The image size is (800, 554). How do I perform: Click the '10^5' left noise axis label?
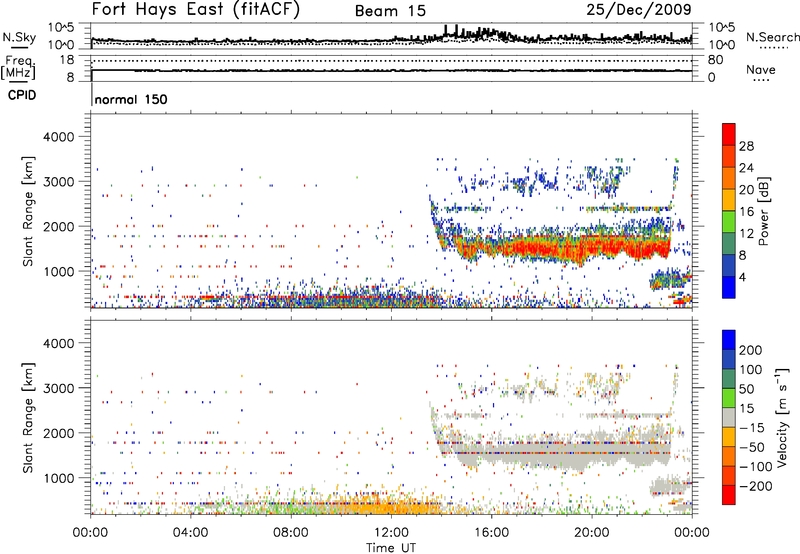[x=61, y=27]
